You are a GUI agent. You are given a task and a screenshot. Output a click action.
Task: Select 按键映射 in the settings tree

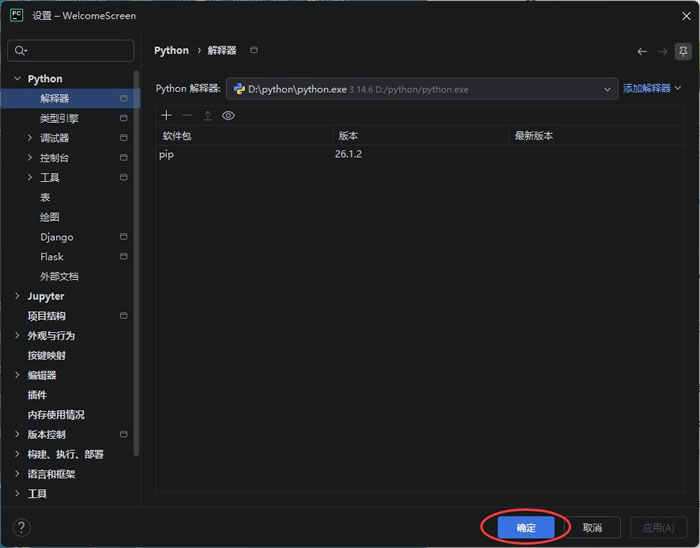(46, 355)
